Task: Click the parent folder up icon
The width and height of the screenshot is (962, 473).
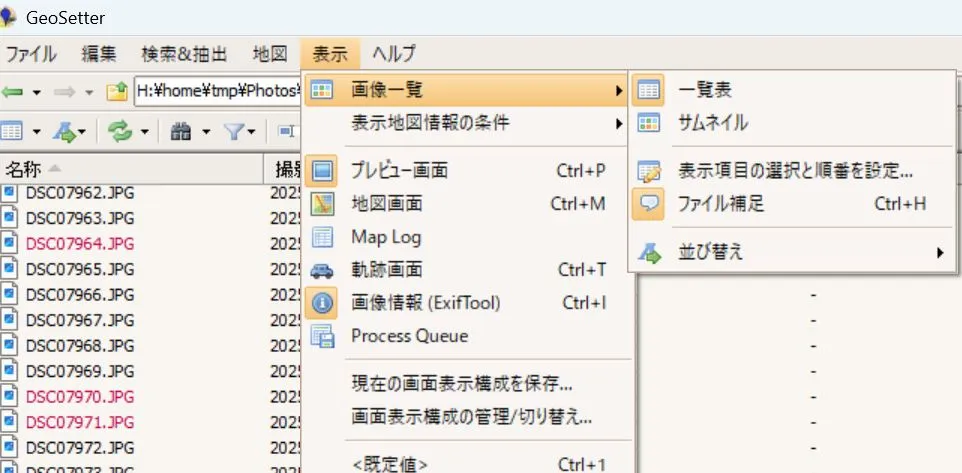Action: [x=117, y=92]
